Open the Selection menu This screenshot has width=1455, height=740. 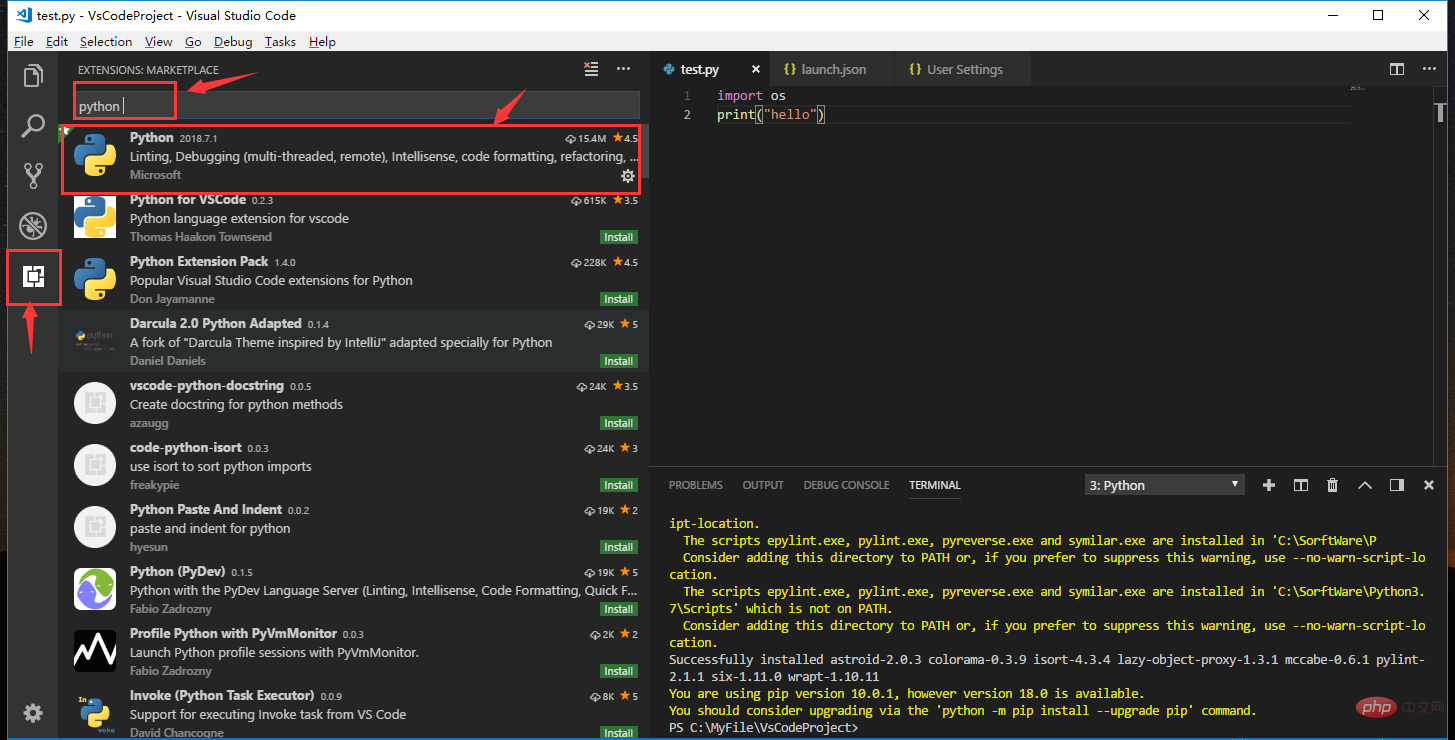(x=106, y=41)
